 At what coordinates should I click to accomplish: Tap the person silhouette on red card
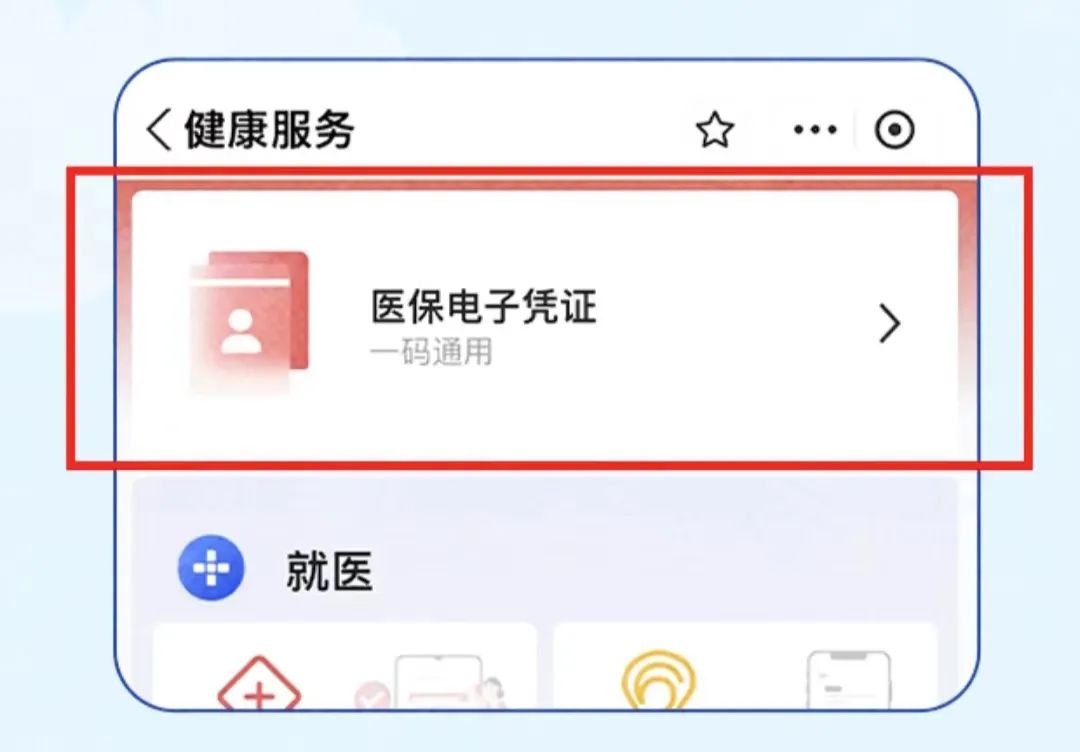[x=240, y=332]
